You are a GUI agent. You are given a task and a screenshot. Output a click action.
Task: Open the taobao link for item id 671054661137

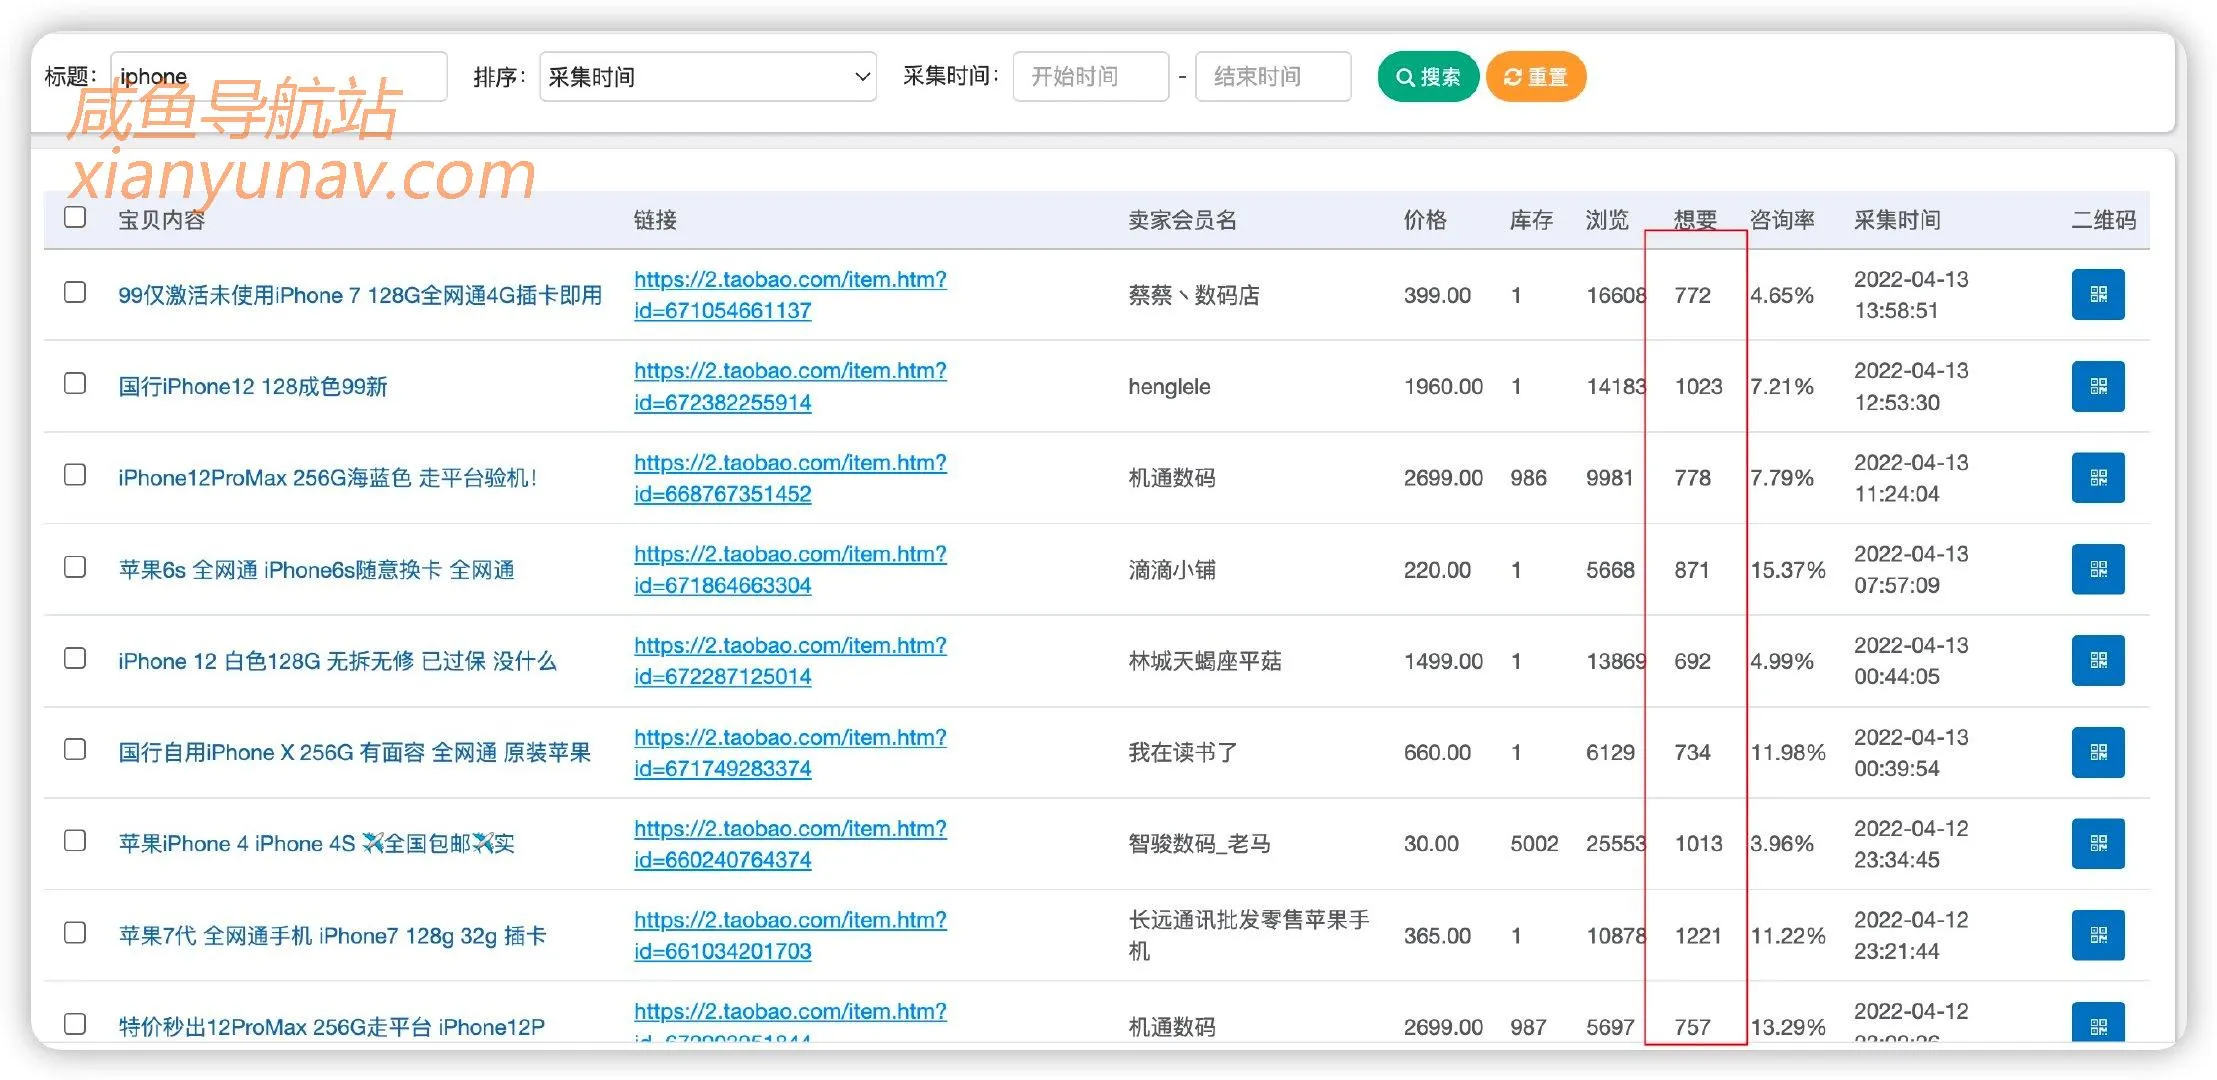point(789,295)
